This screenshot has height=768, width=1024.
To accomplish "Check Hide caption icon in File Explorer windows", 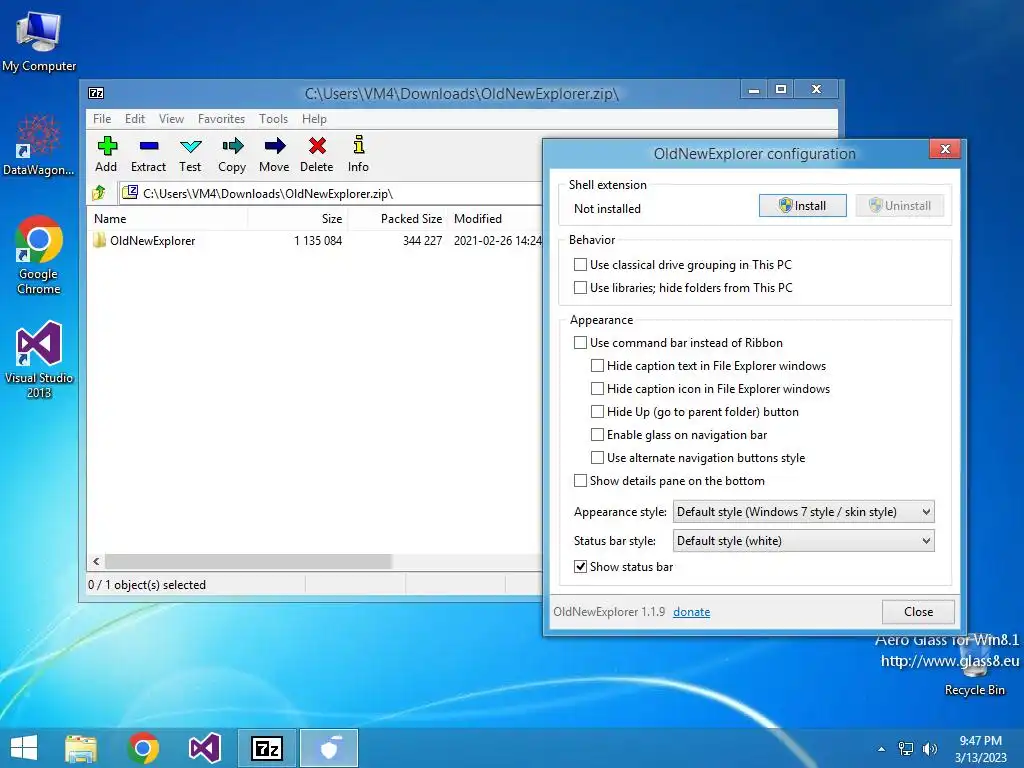I will [597, 389].
